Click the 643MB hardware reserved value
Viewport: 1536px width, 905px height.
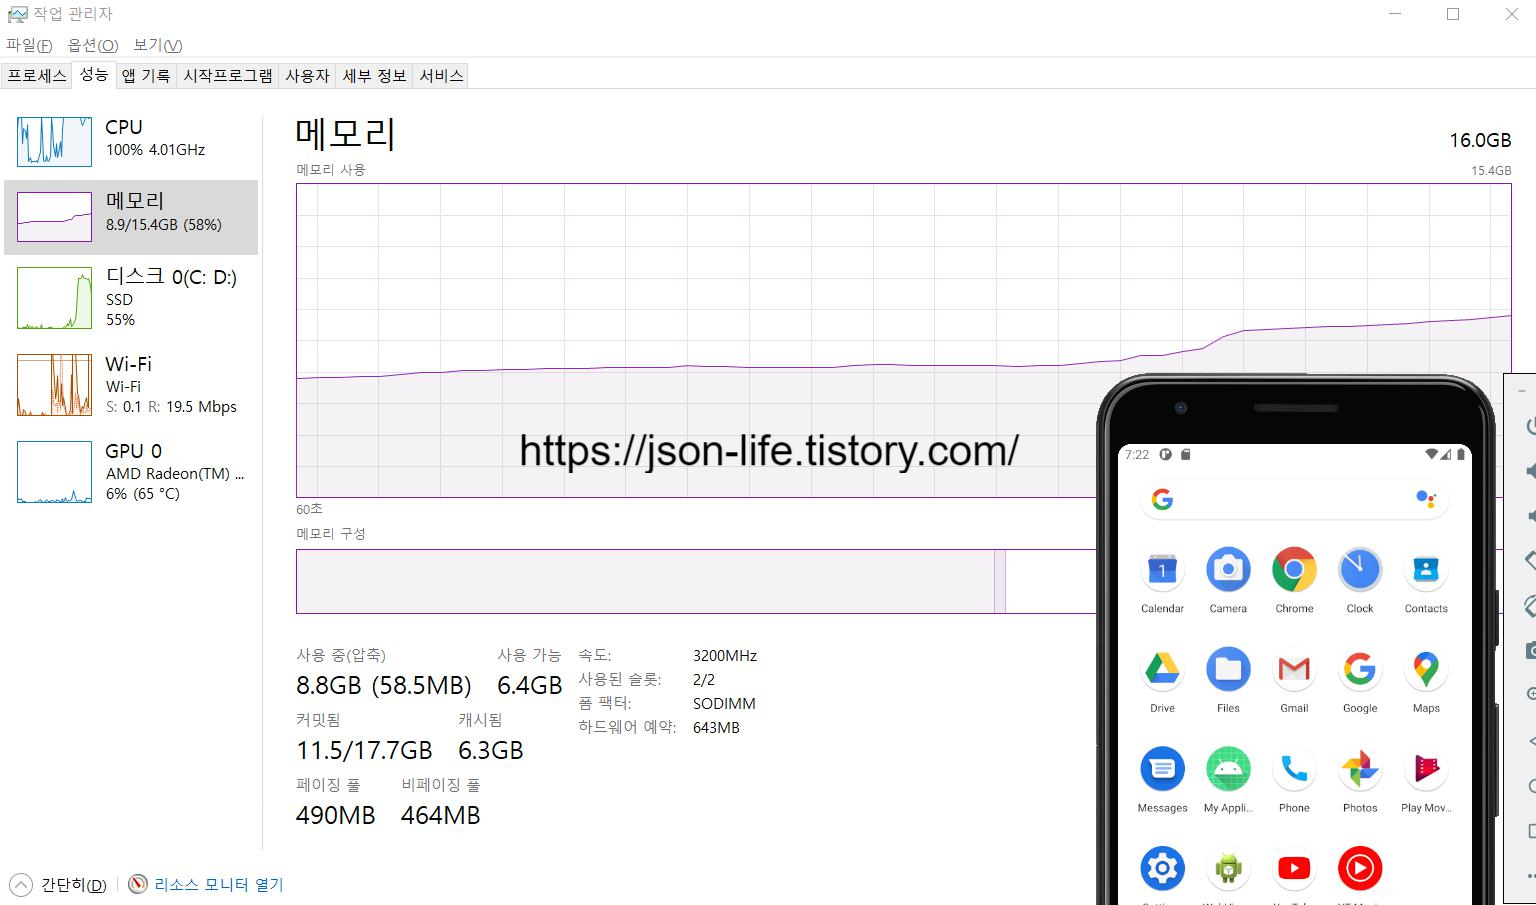(x=716, y=728)
